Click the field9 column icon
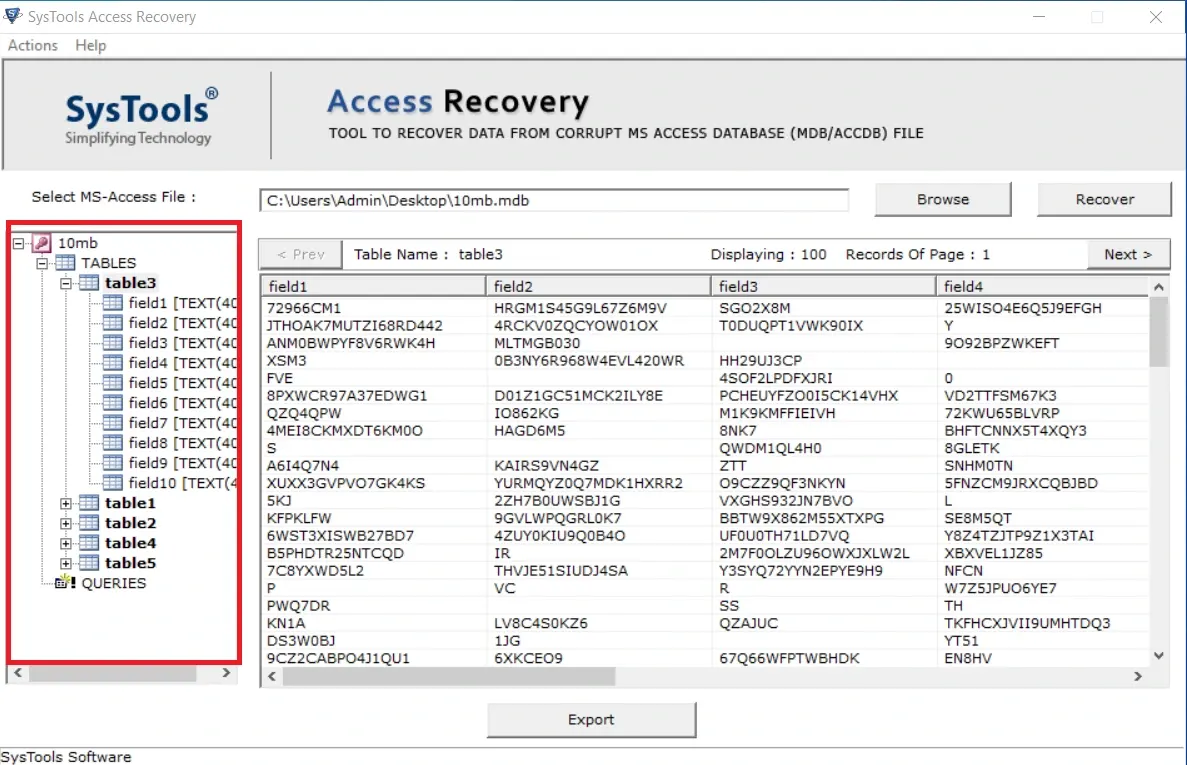Image resolution: width=1187 pixels, height=765 pixels. (x=113, y=463)
